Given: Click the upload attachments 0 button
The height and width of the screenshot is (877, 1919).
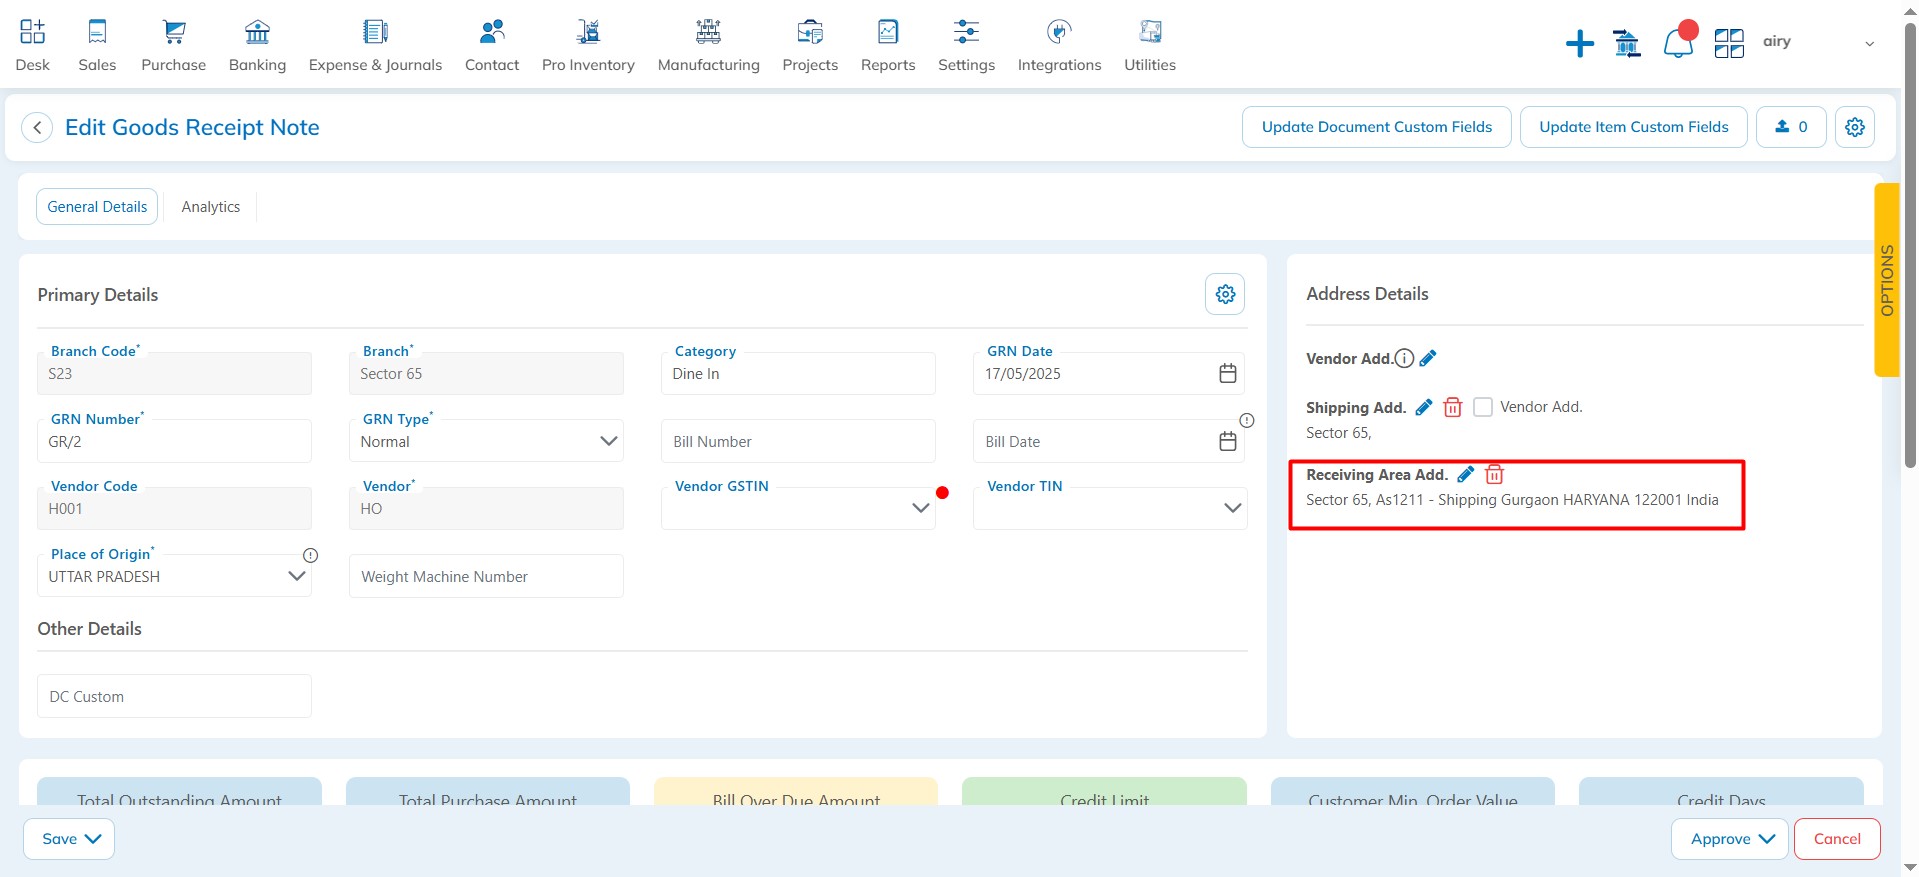Looking at the screenshot, I should click(1791, 127).
